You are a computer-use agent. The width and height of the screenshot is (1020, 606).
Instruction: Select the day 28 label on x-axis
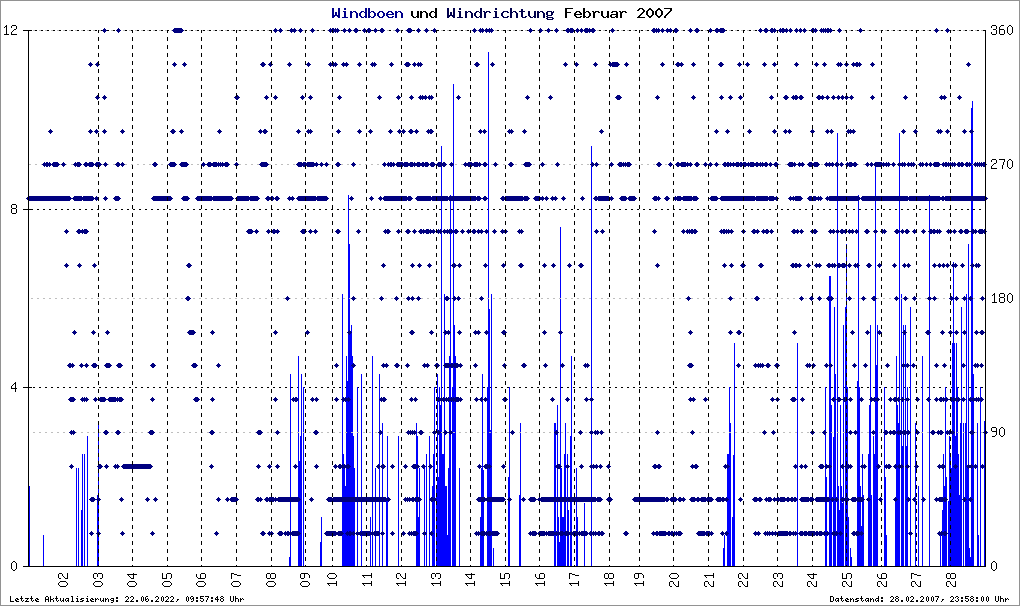[x=950, y=579]
